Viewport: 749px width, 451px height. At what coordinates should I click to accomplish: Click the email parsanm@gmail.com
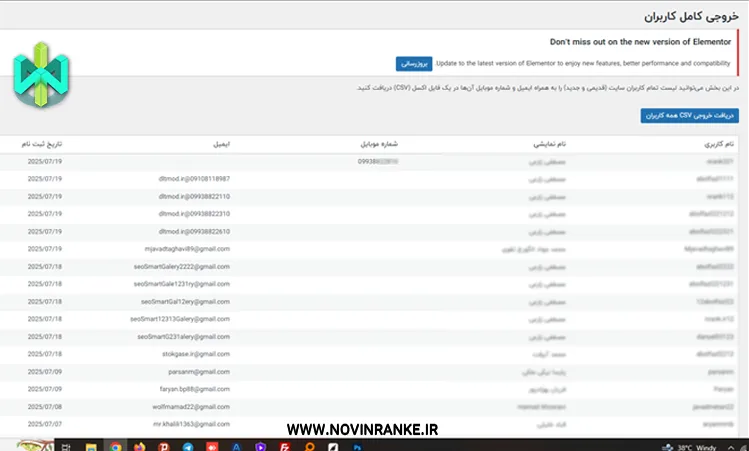[x=199, y=372]
